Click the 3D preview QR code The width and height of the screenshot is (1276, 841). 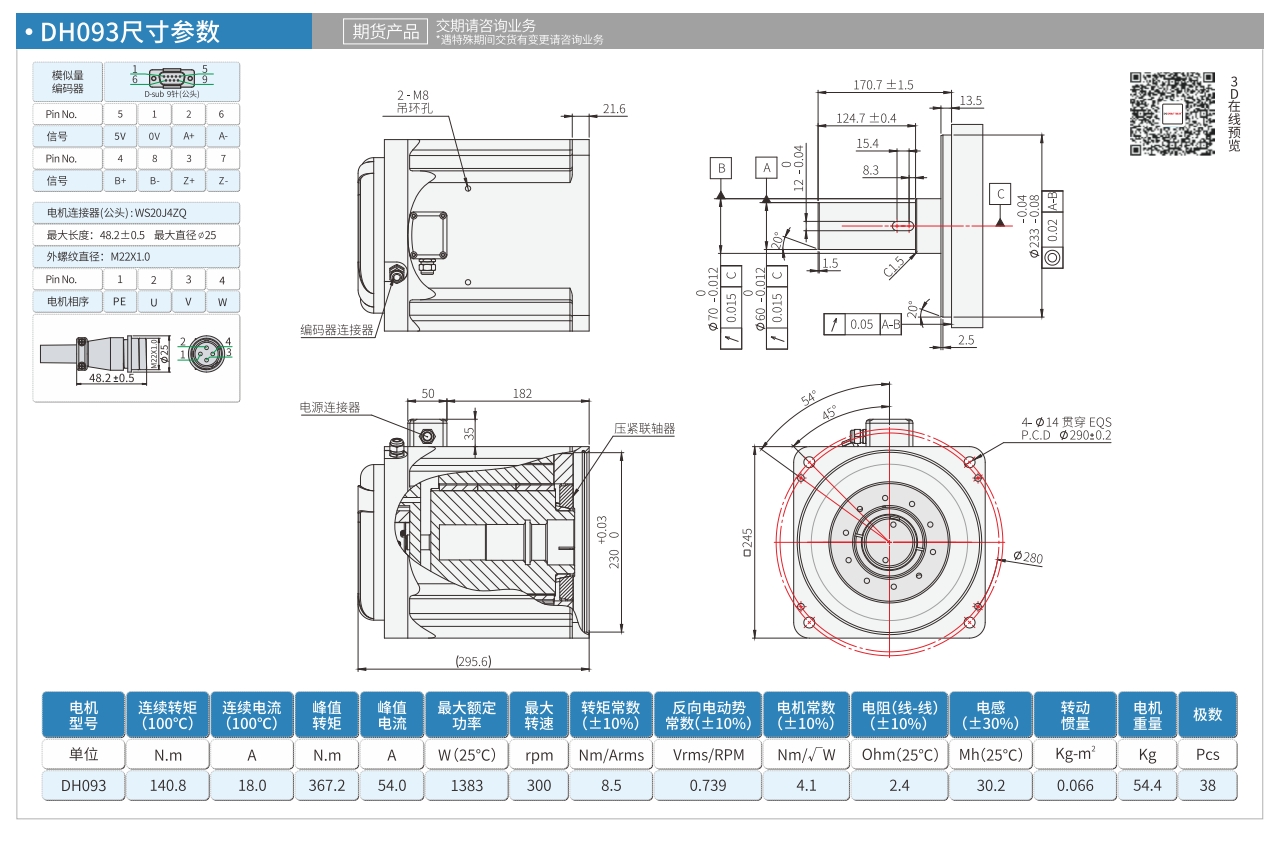point(1172,114)
